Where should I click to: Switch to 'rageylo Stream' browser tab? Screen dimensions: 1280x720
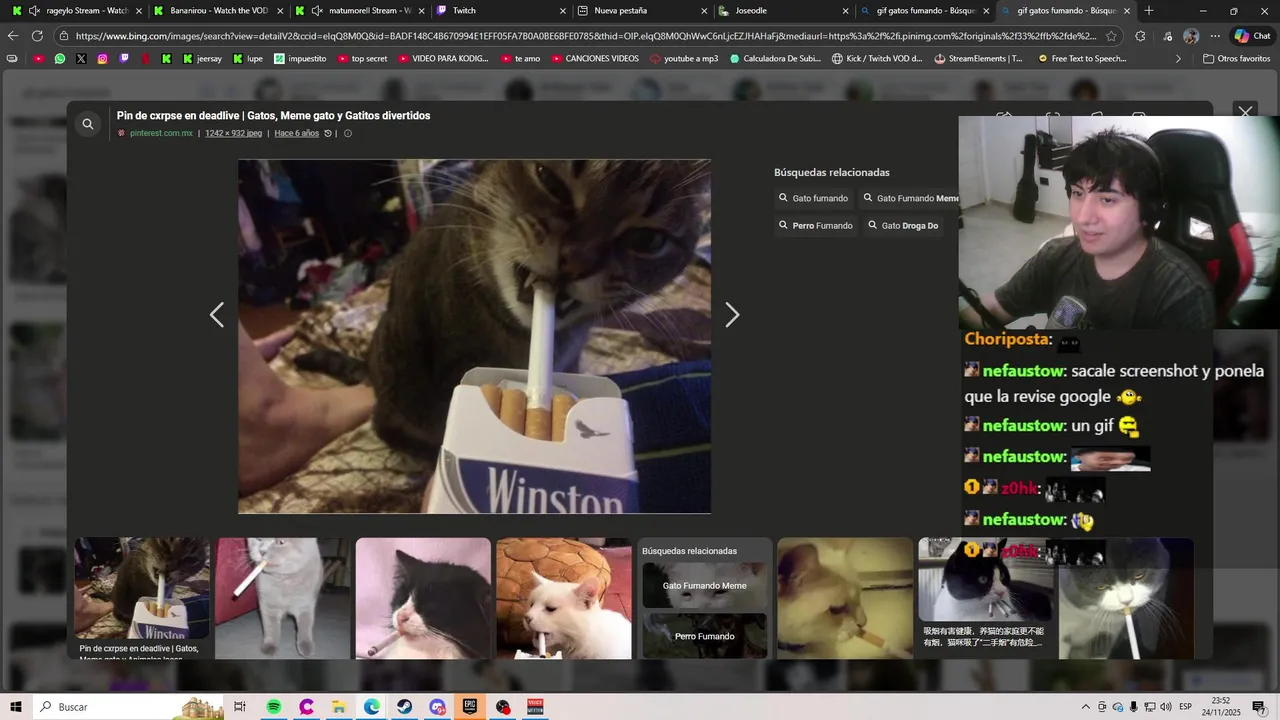click(78, 11)
